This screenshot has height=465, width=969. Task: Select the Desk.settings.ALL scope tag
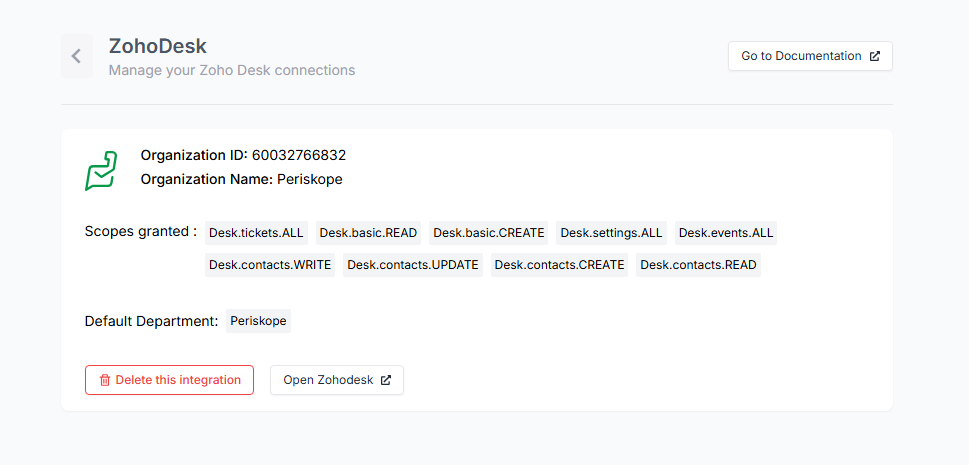[x=611, y=233]
